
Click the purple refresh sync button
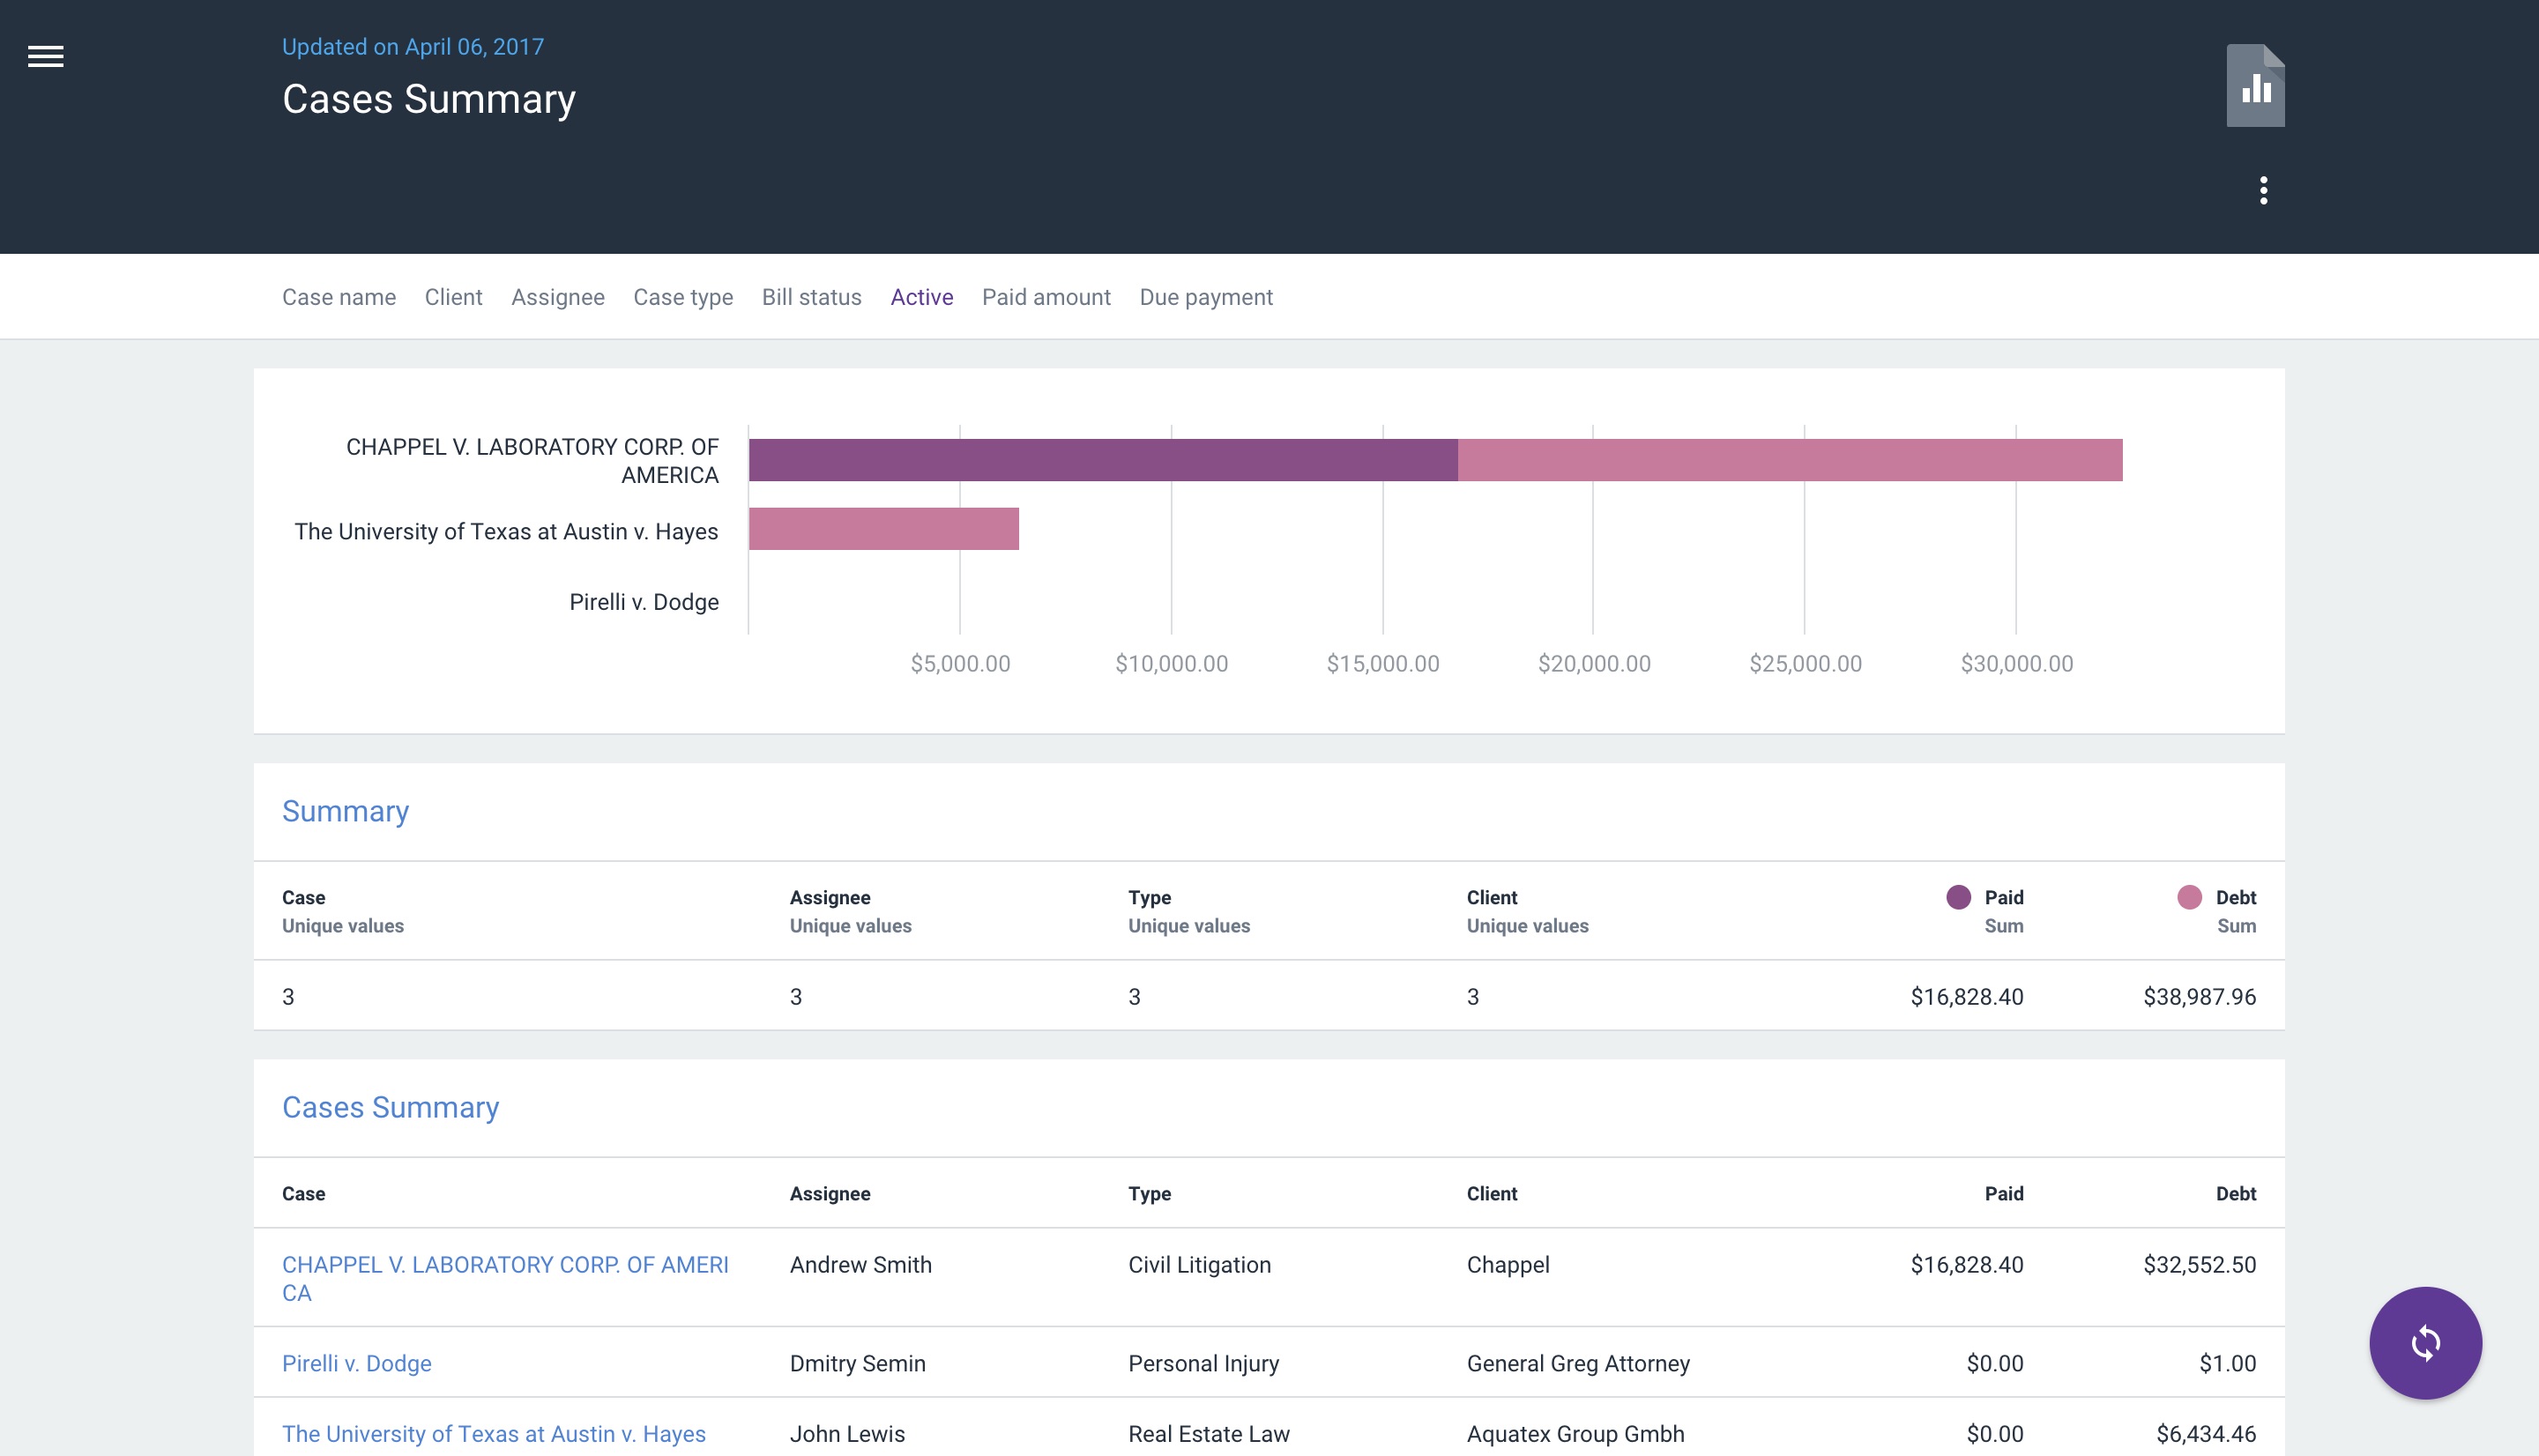point(2424,1342)
